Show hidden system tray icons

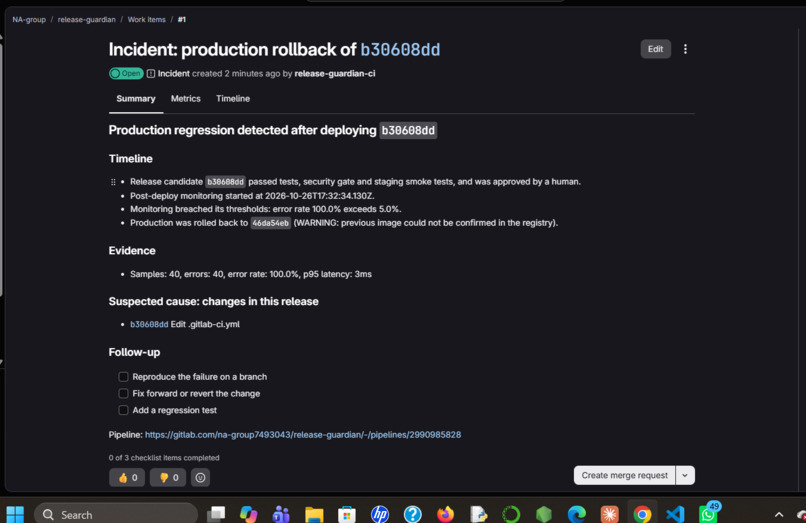pyautogui.click(x=779, y=514)
